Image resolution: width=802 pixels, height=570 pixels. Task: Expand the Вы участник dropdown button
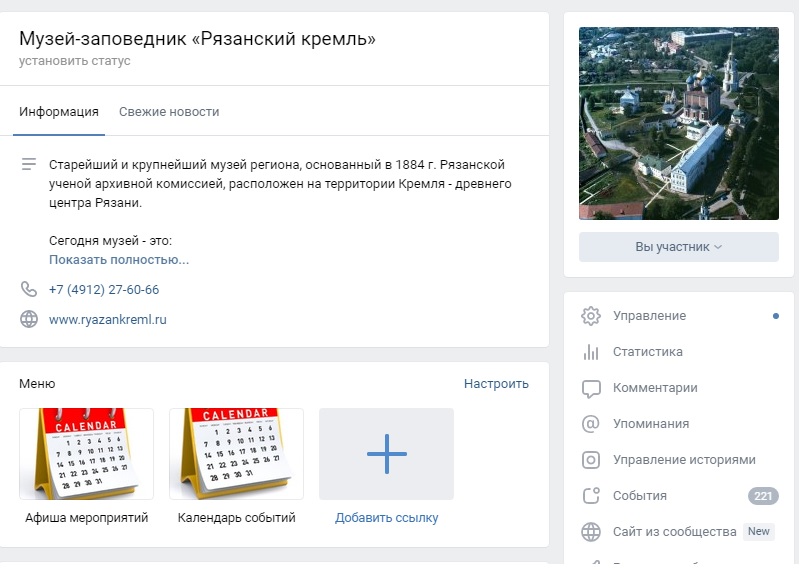[679, 247]
